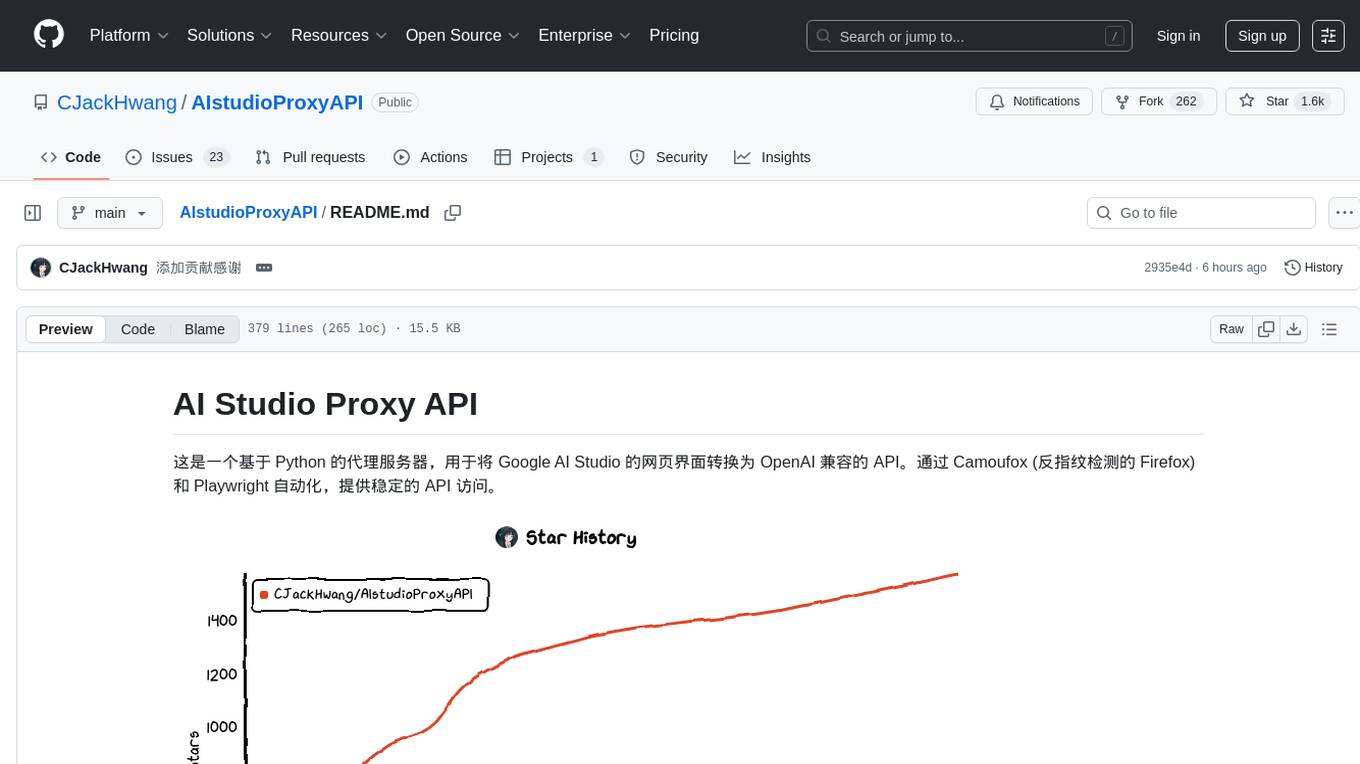
Task: Open the CJackHwang owner profile link
Action: (x=117, y=102)
